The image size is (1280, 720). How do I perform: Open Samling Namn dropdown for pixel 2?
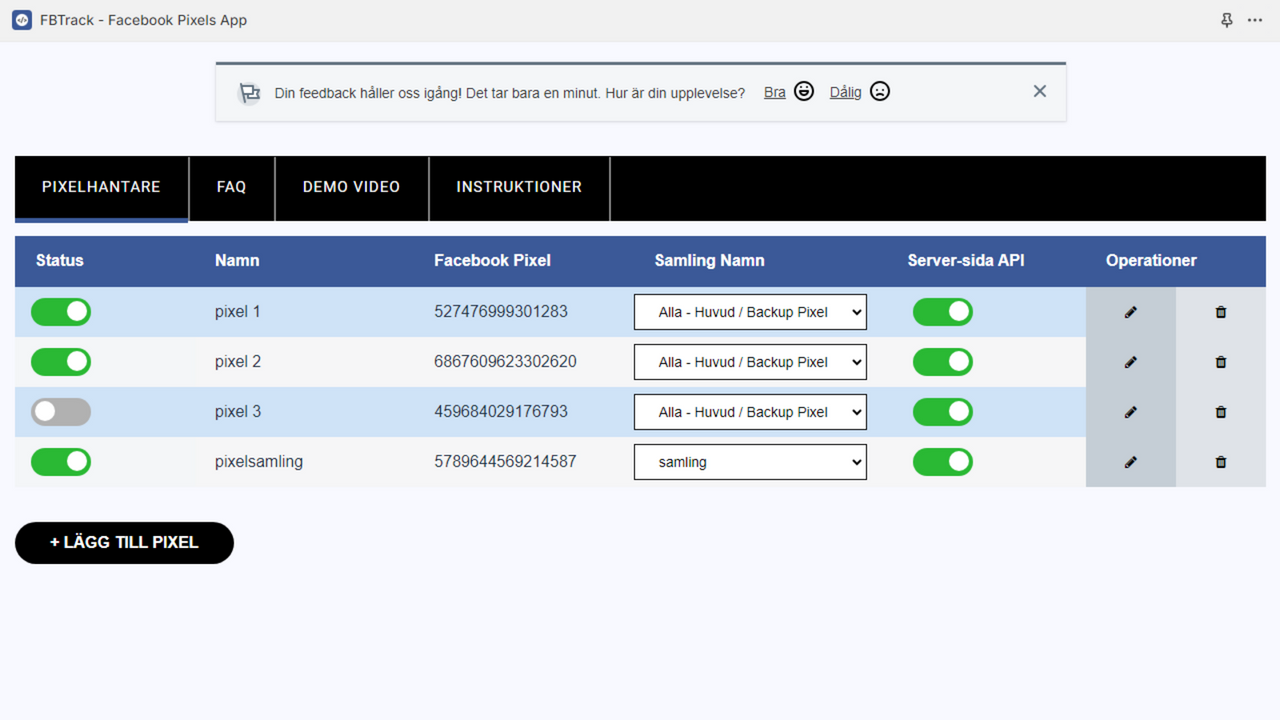tap(750, 362)
